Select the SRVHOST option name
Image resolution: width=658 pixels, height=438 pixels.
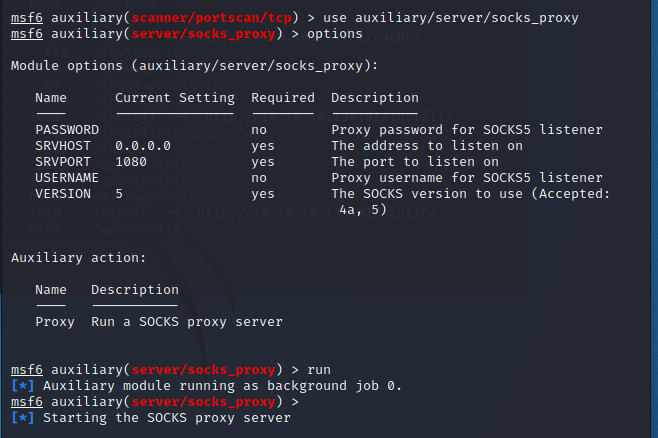[62, 146]
